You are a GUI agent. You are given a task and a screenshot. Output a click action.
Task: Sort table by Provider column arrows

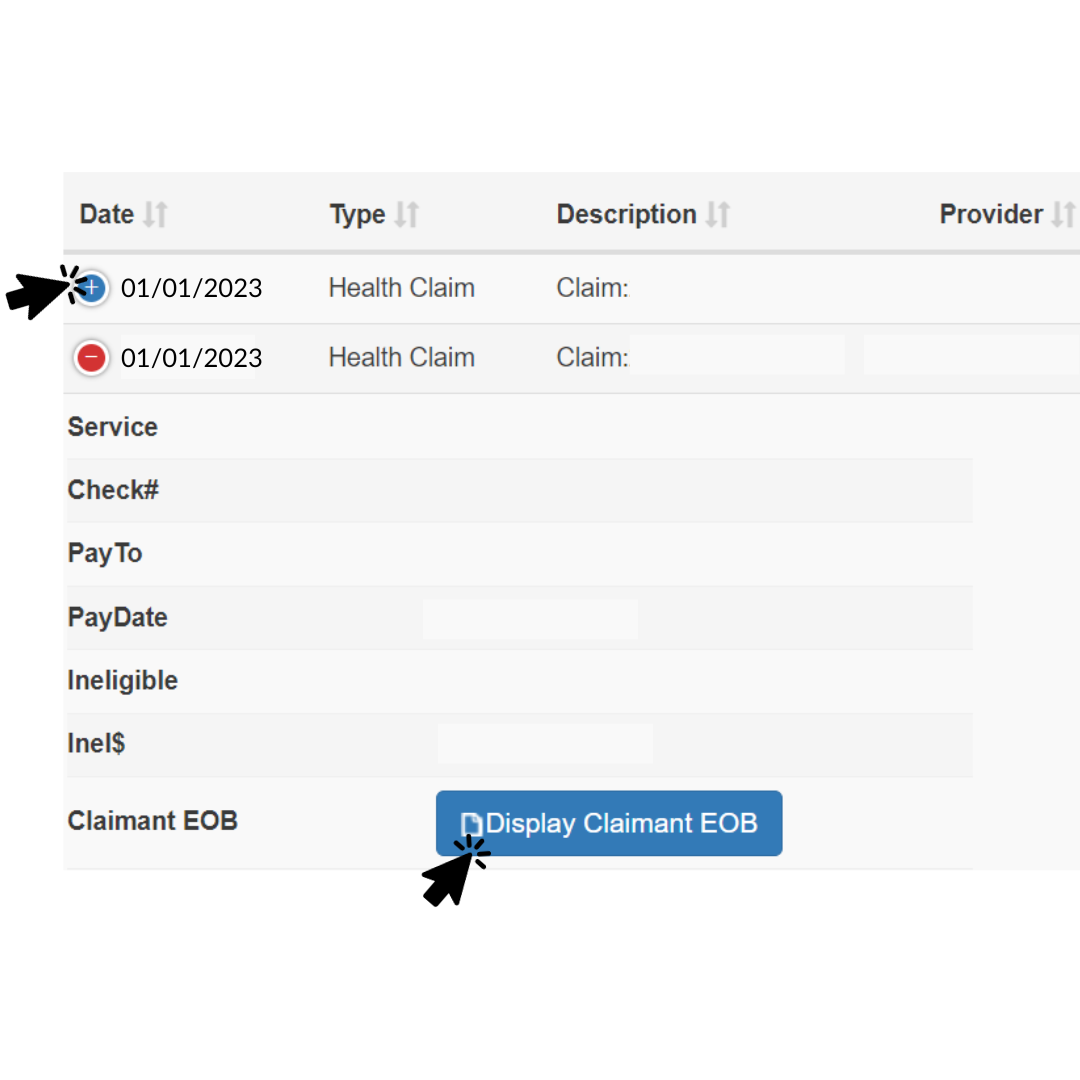pos(1064,214)
